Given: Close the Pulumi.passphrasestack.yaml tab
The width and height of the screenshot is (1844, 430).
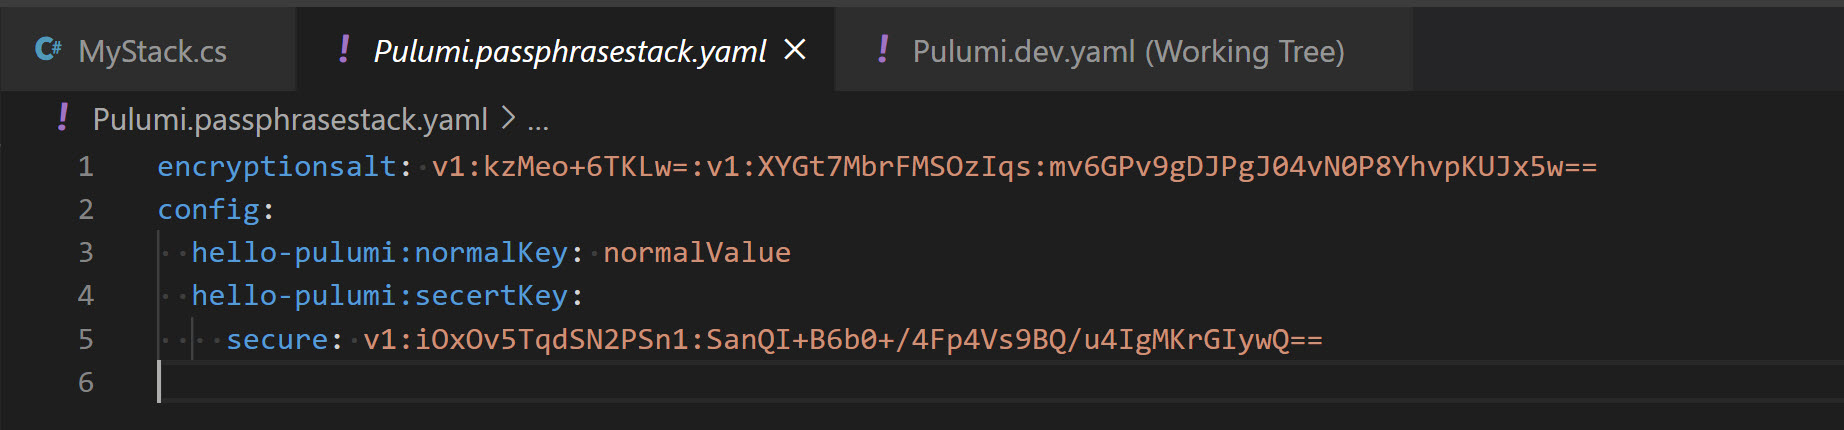Looking at the screenshot, I should (x=795, y=49).
